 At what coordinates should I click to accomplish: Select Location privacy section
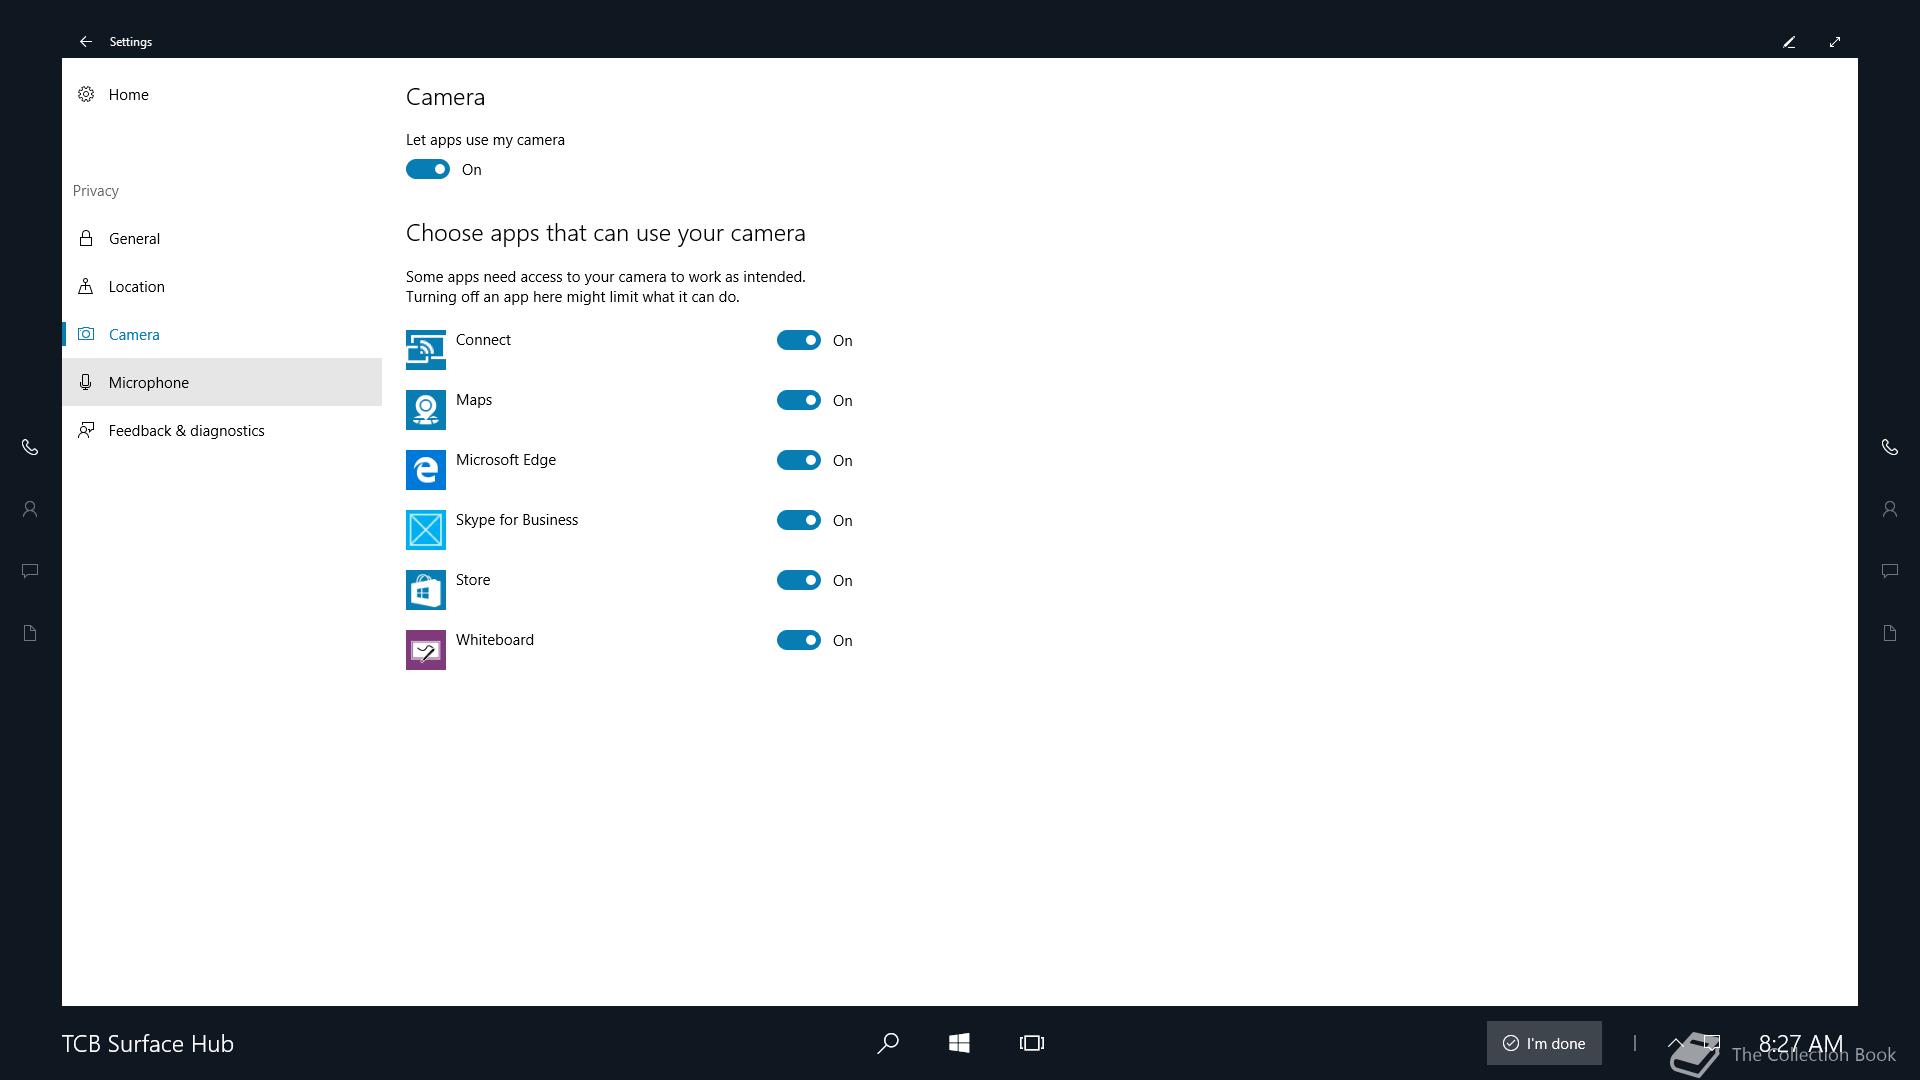click(x=222, y=286)
